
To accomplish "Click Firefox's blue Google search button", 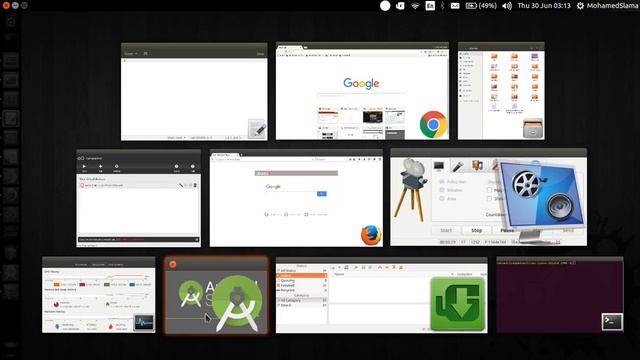I will [322, 193].
